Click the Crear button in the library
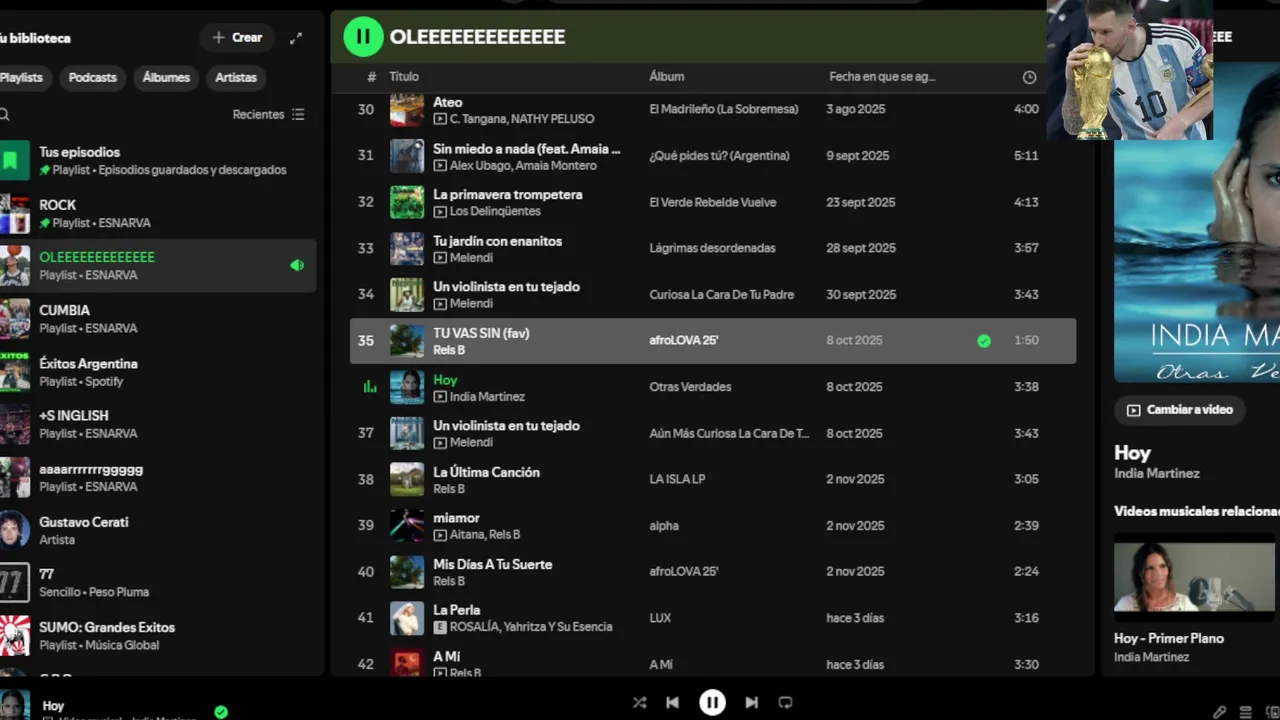The image size is (1280, 720). (x=237, y=38)
